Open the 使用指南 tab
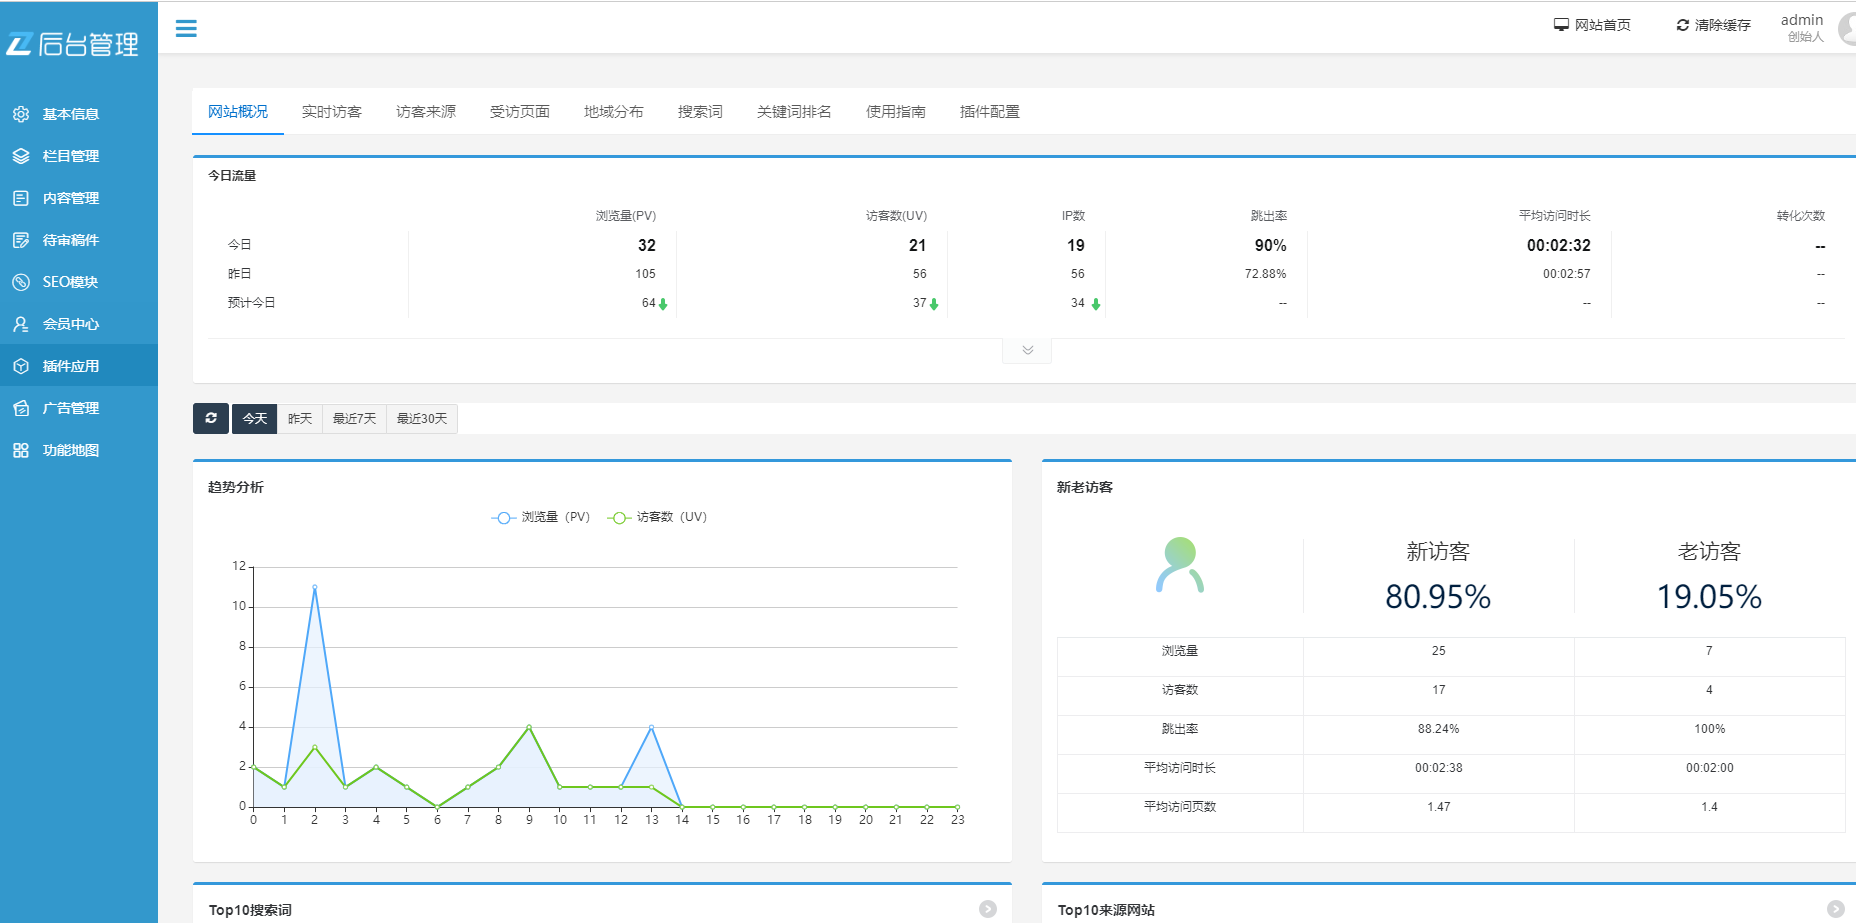 pyautogui.click(x=896, y=111)
